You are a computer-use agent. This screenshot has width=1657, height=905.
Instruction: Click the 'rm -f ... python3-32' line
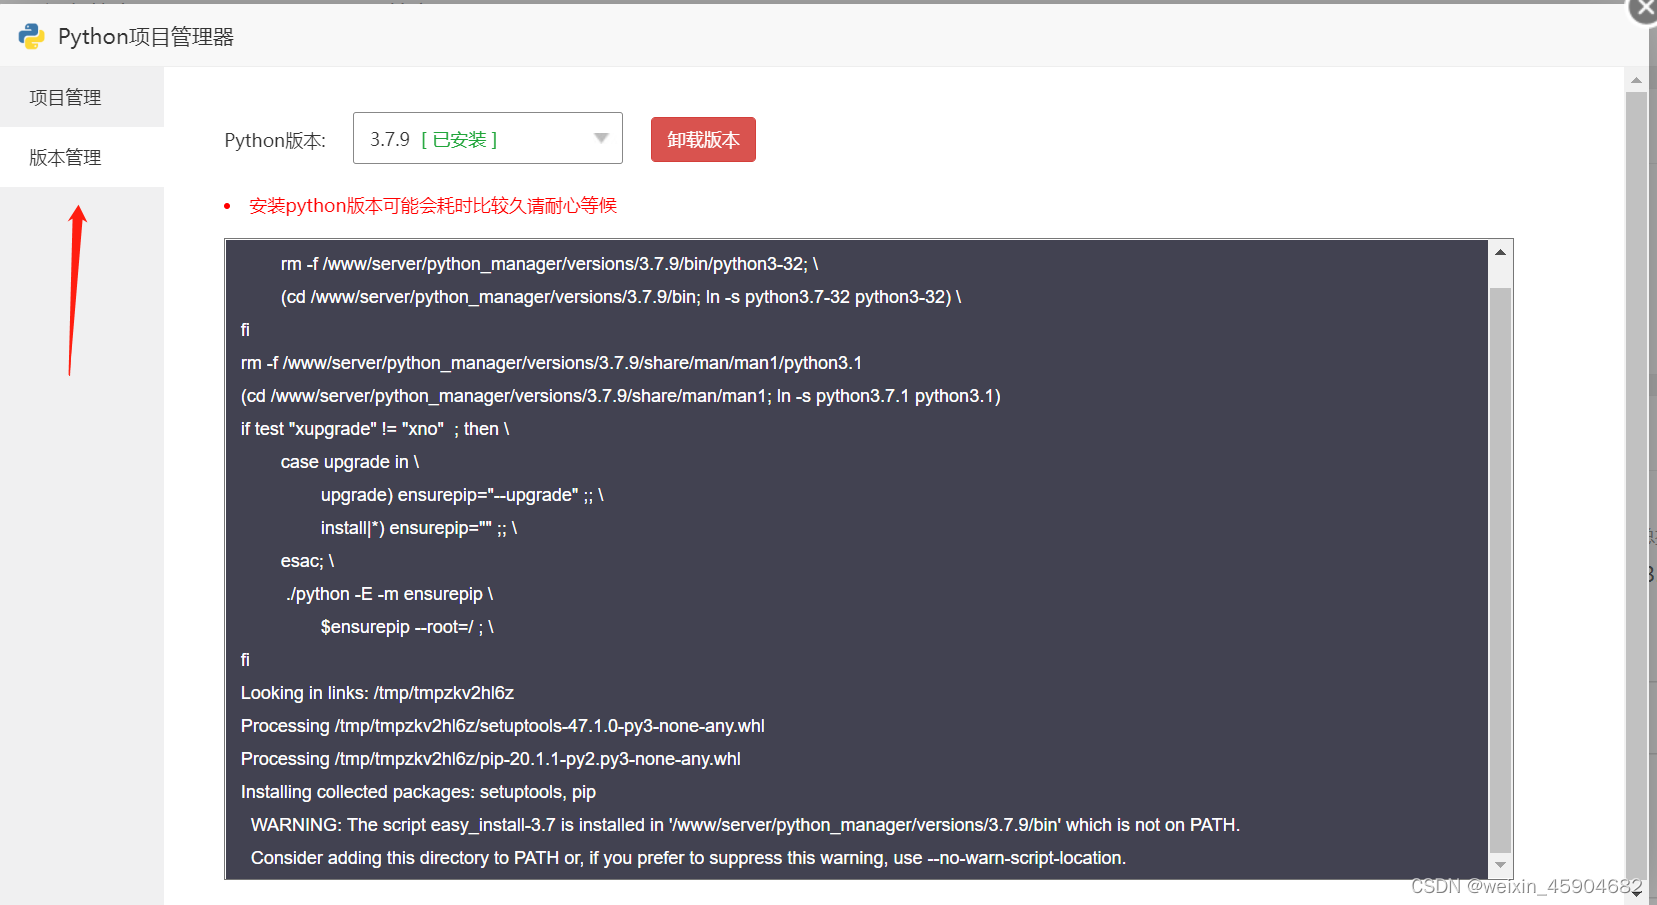click(549, 264)
